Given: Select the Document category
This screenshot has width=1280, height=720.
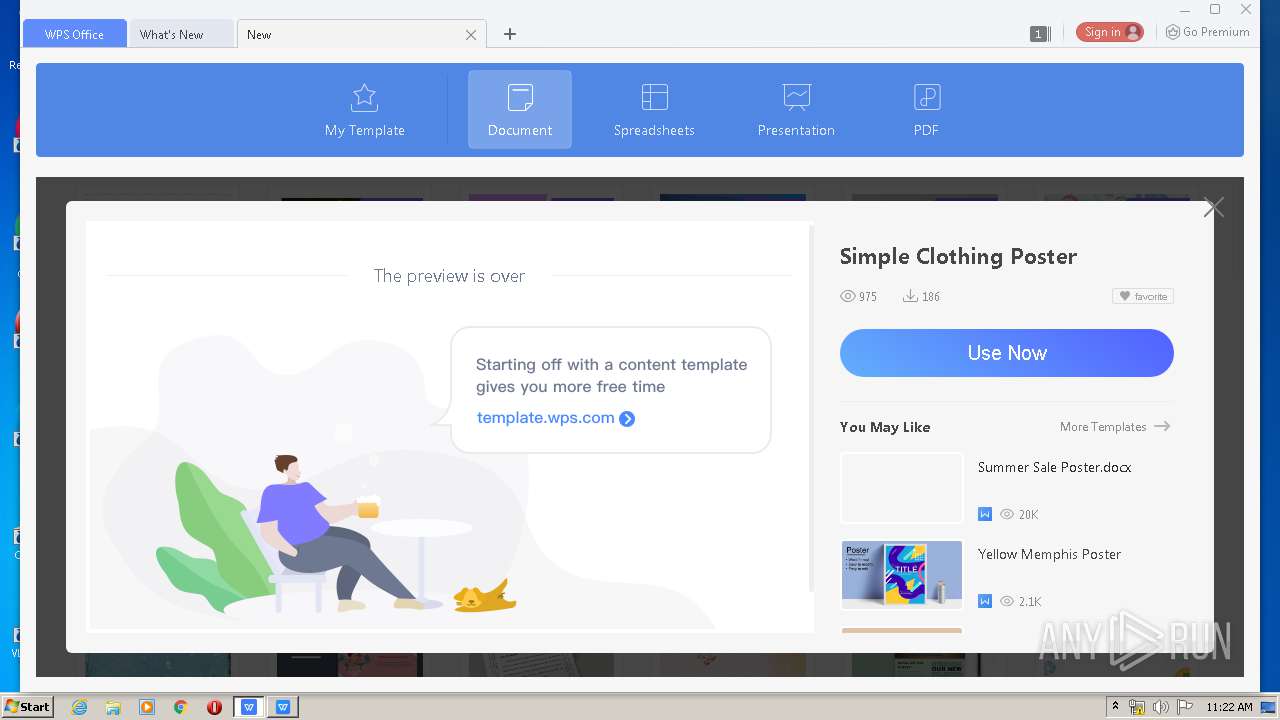Looking at the screenshot, I should pyautogui.click(x=520, y=110).
